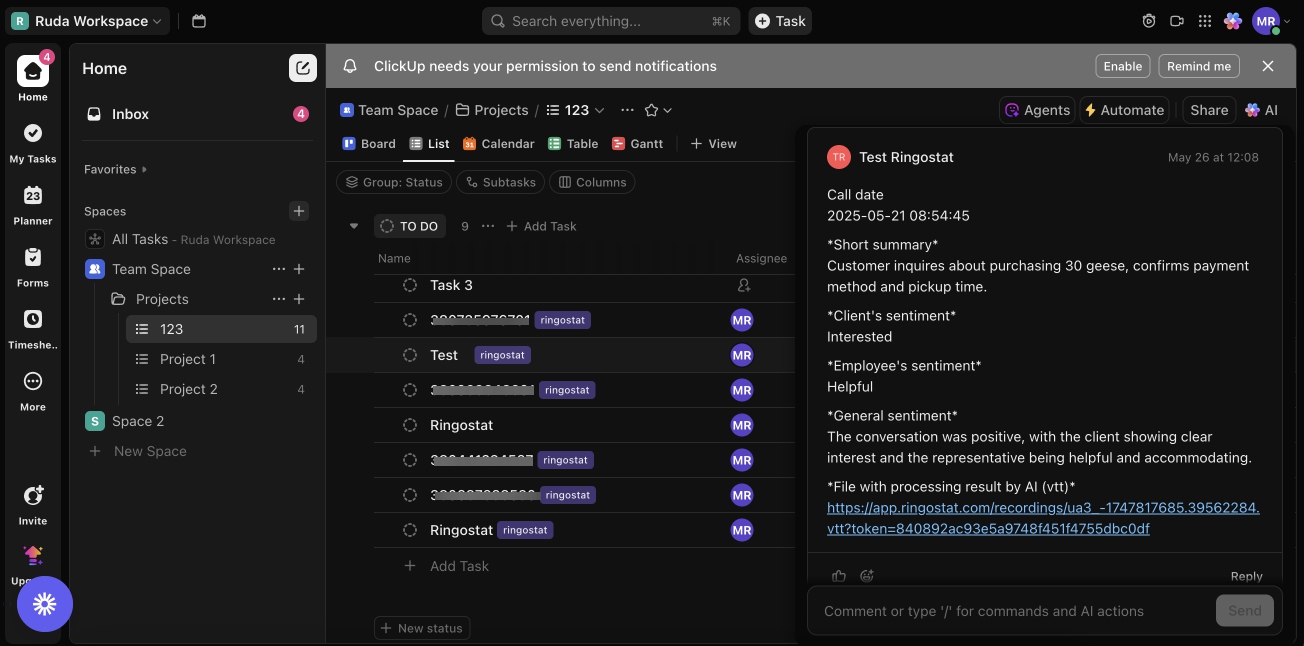The height and width of the screenshot is (646, 1304).
Task: Open the Agents button
Action: 1037,110
